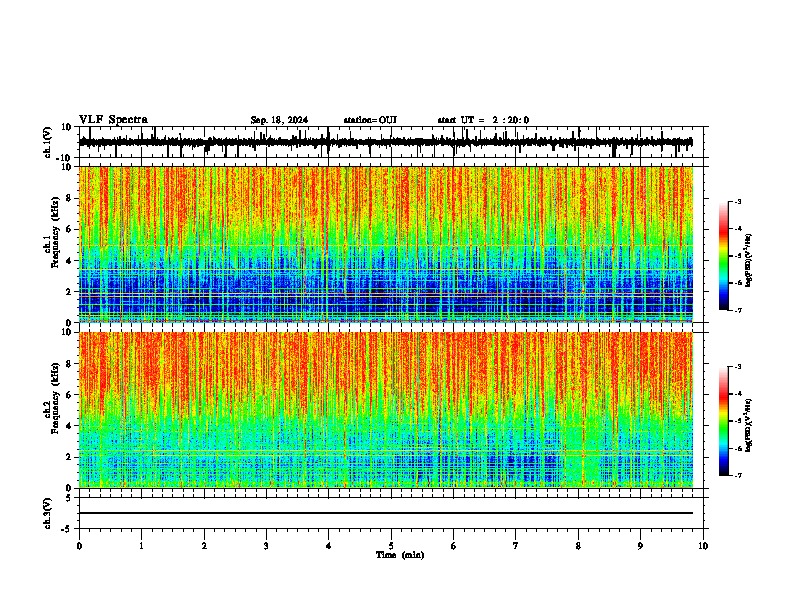Click the 6 kHz tick label on ch.1 spectrogram
This screenshot has height=612, width=792.
[x=70, y=230]
